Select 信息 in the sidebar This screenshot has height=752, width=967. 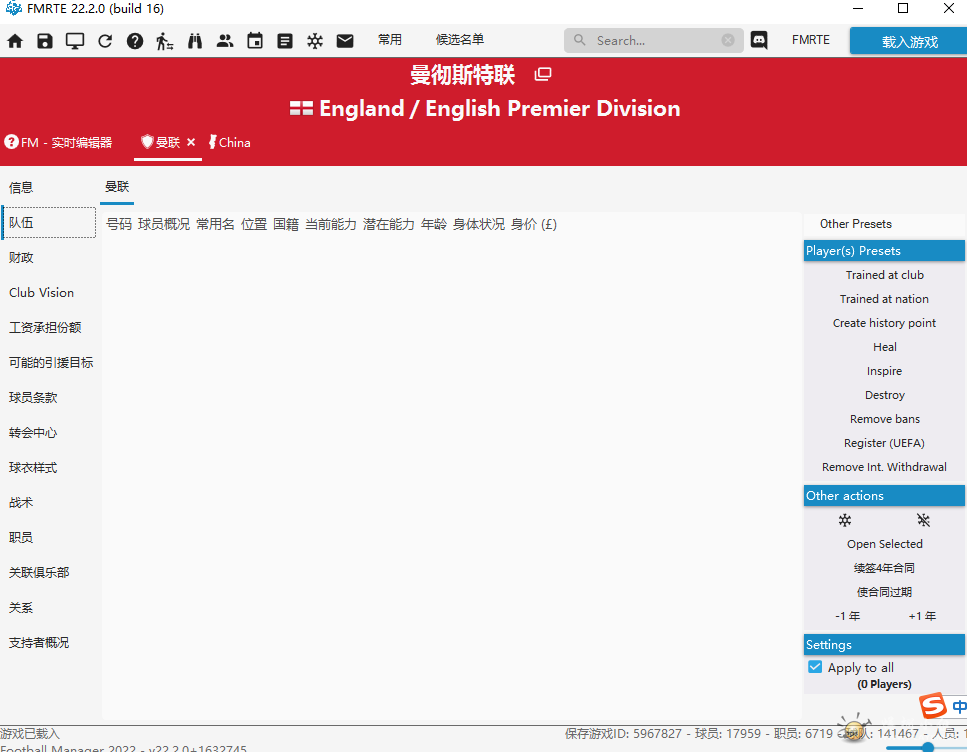click(21, 188)
